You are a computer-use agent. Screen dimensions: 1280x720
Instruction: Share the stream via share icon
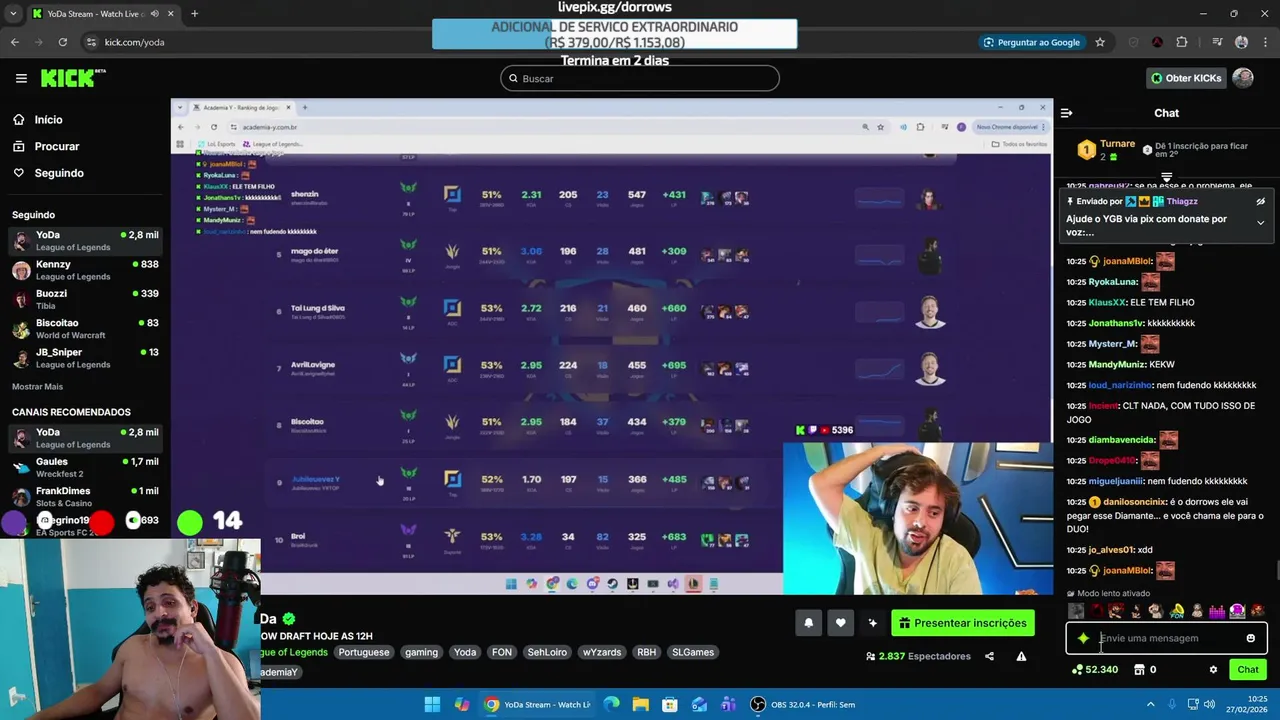click(989, 656)
